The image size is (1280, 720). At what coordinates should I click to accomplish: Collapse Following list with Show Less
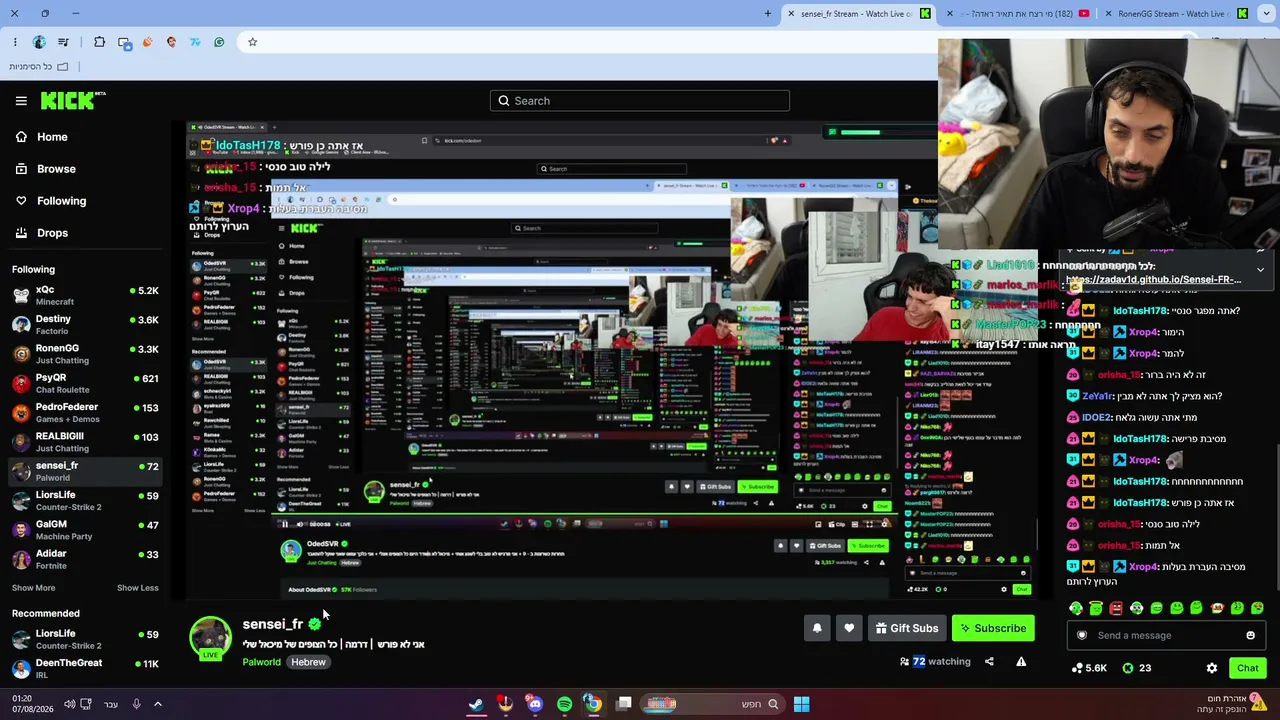pyautogui.click(x=137, y=588)
